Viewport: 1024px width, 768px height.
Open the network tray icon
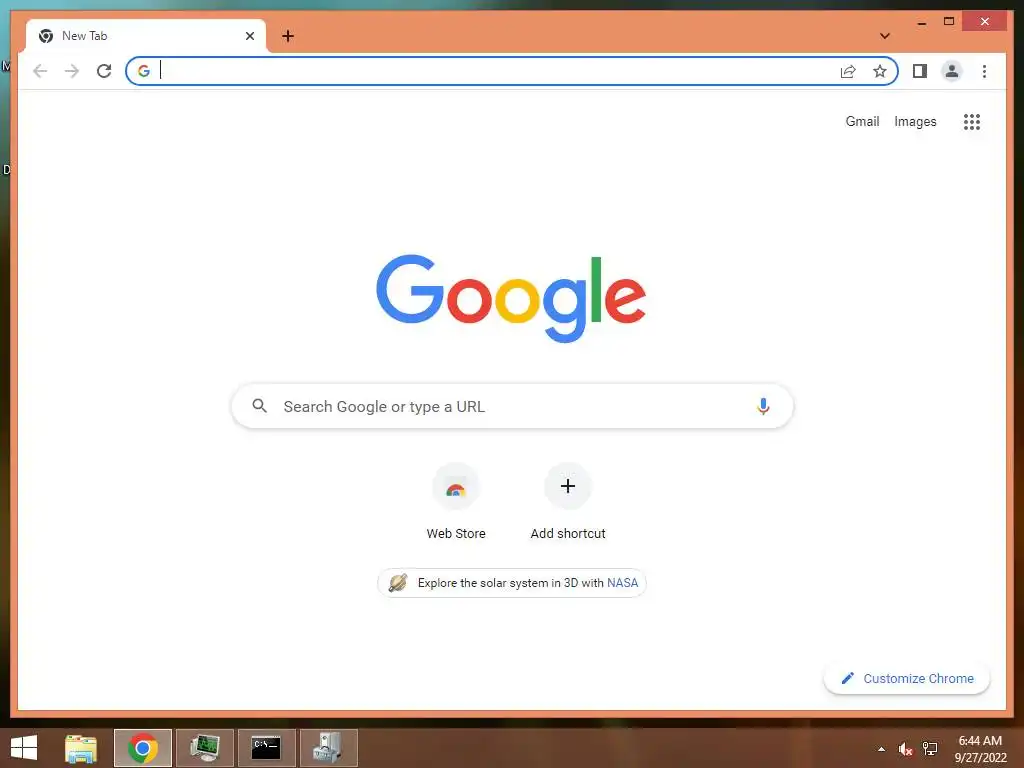tap(930, 749)
